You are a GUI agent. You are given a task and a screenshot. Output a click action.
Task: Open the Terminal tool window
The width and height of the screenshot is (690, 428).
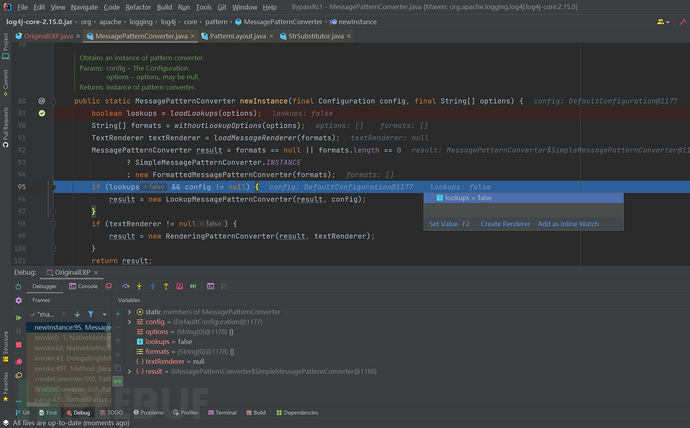(x=225, y=412)
